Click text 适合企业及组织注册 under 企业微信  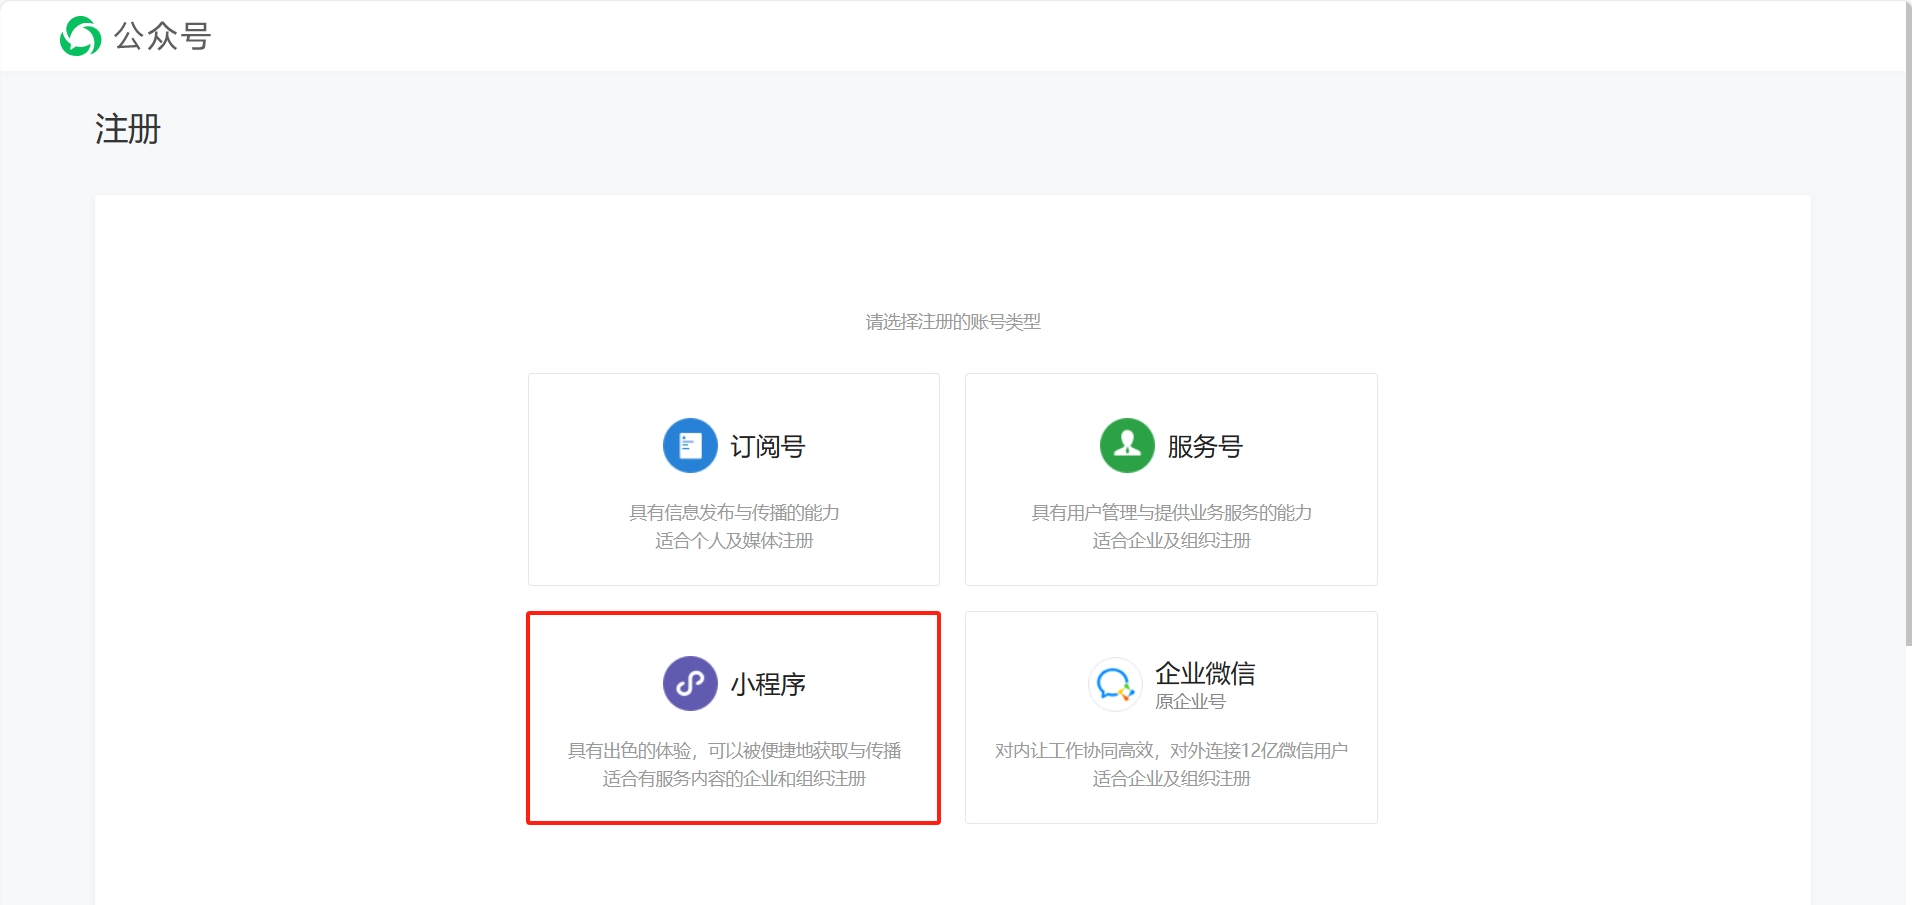(x=1171, y=778)
